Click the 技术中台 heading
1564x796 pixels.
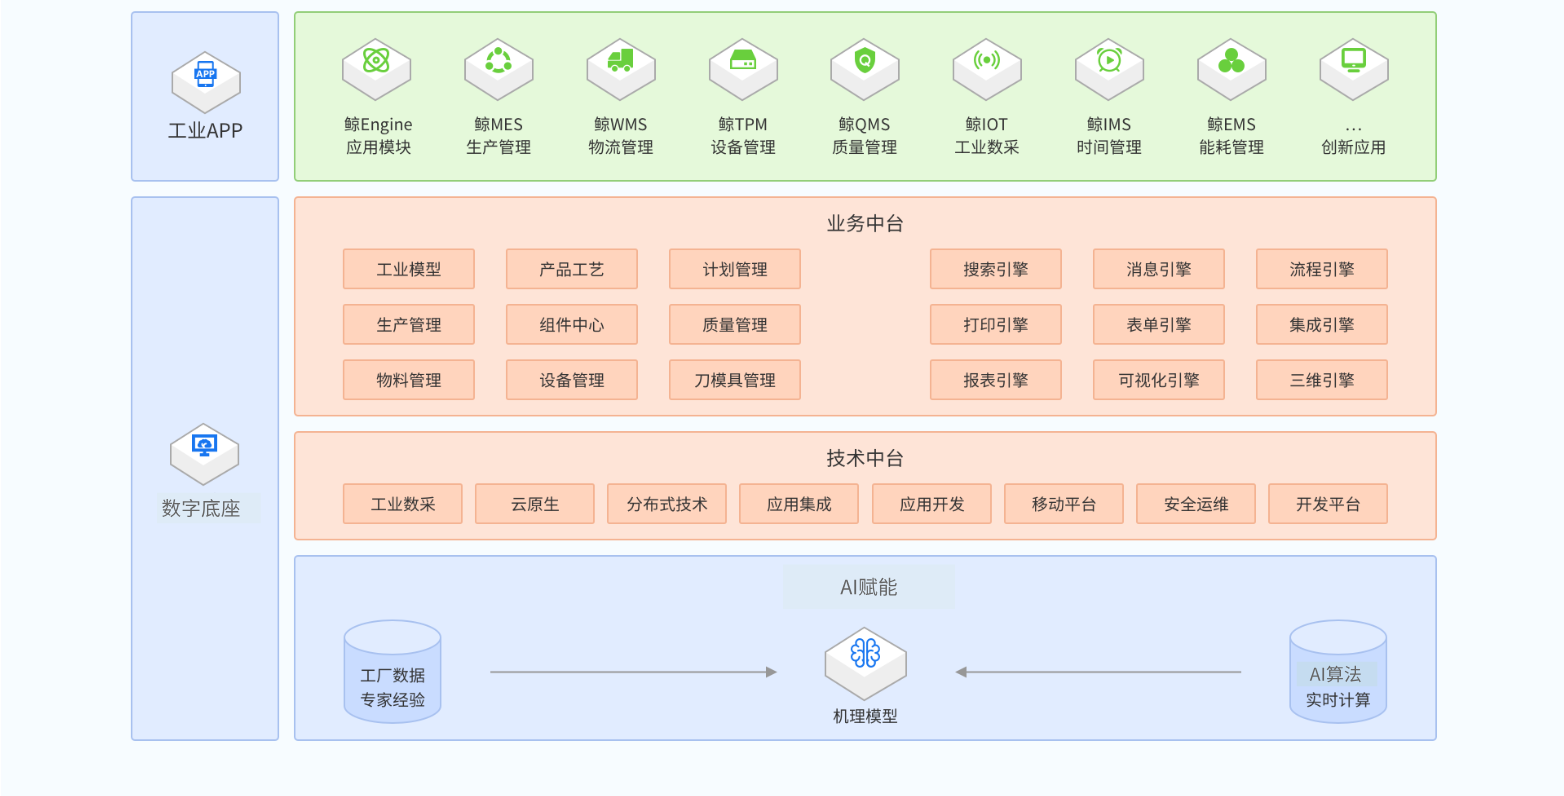coord(865,458)
